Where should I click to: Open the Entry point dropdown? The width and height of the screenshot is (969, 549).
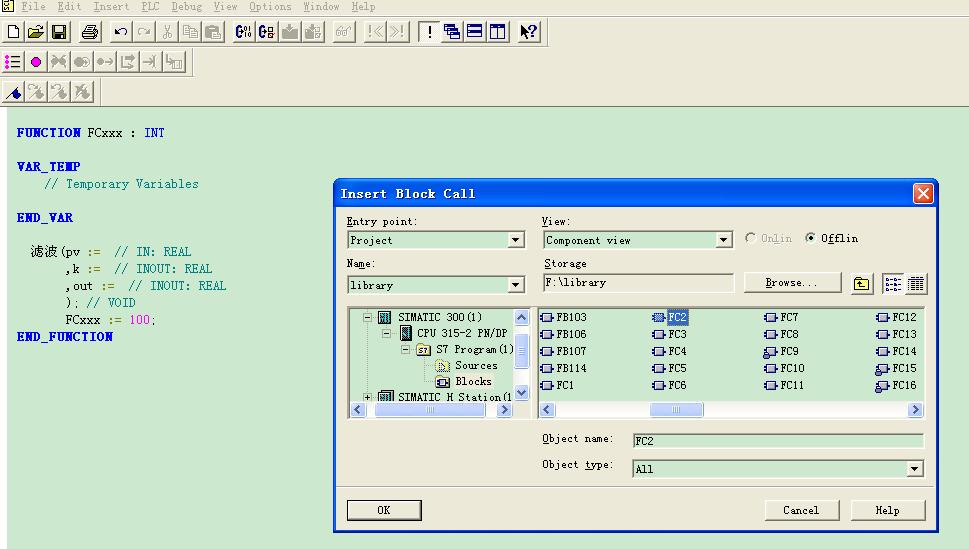point(516,240)
